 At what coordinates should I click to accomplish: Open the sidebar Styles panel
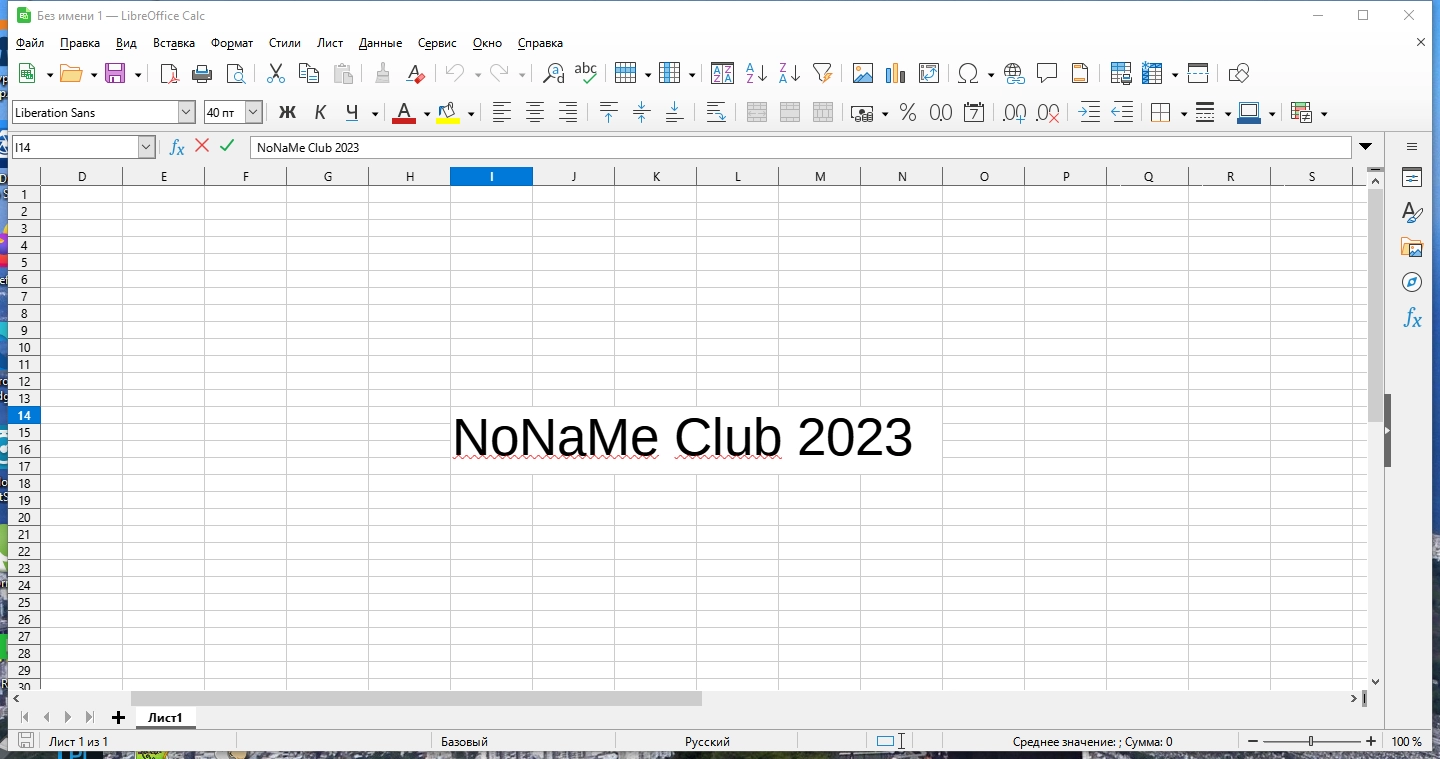click(x=1412, y=213)
